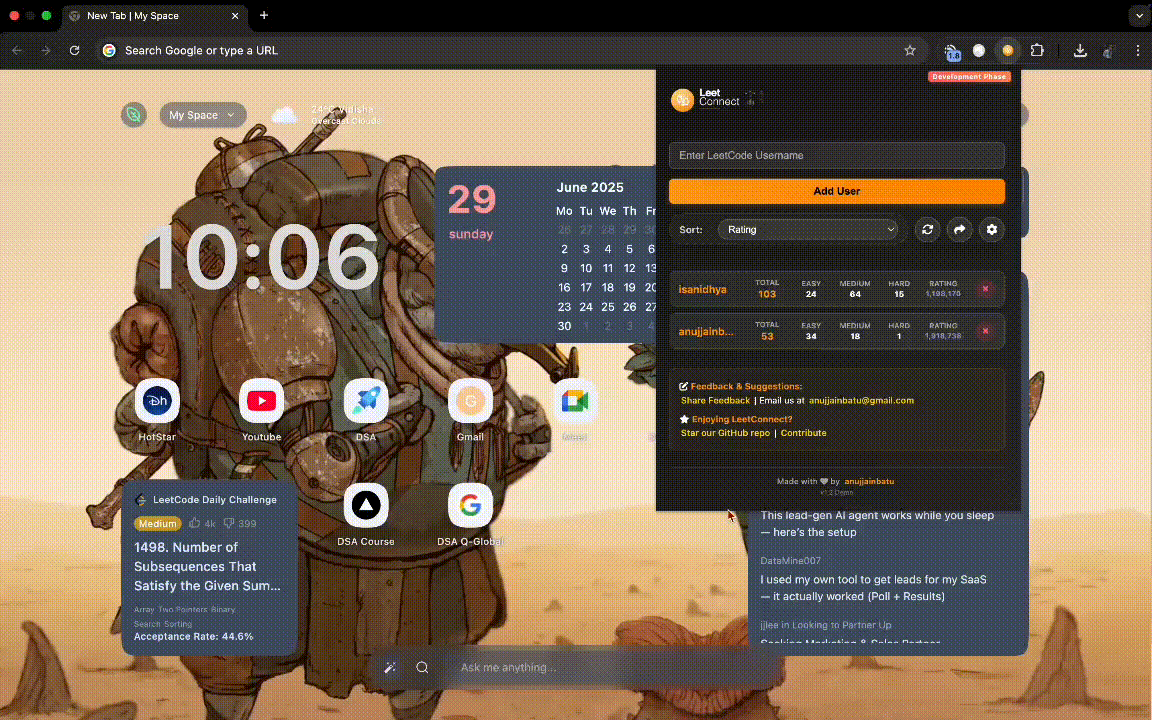
Task: Expand the My Space dropdown
Action: click(x=203, y=115)
